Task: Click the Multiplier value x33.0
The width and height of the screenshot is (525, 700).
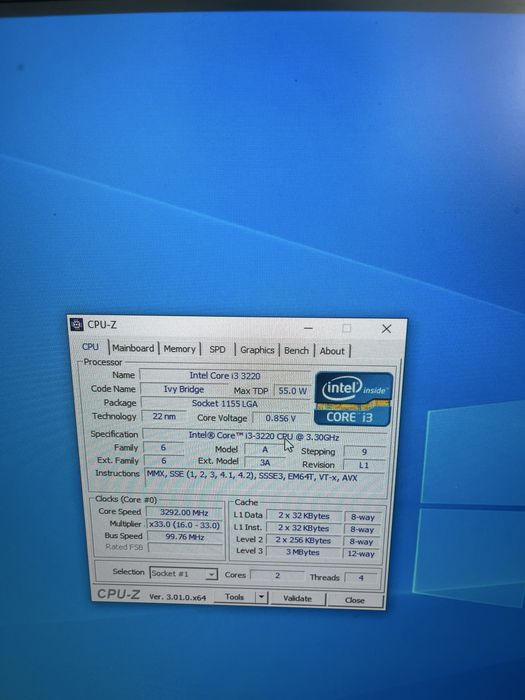Action: click(x=184, y=525)
